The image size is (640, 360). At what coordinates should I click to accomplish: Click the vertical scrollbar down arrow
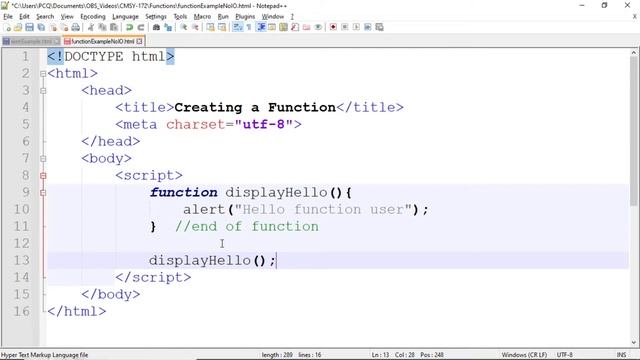tap(634, 343)
